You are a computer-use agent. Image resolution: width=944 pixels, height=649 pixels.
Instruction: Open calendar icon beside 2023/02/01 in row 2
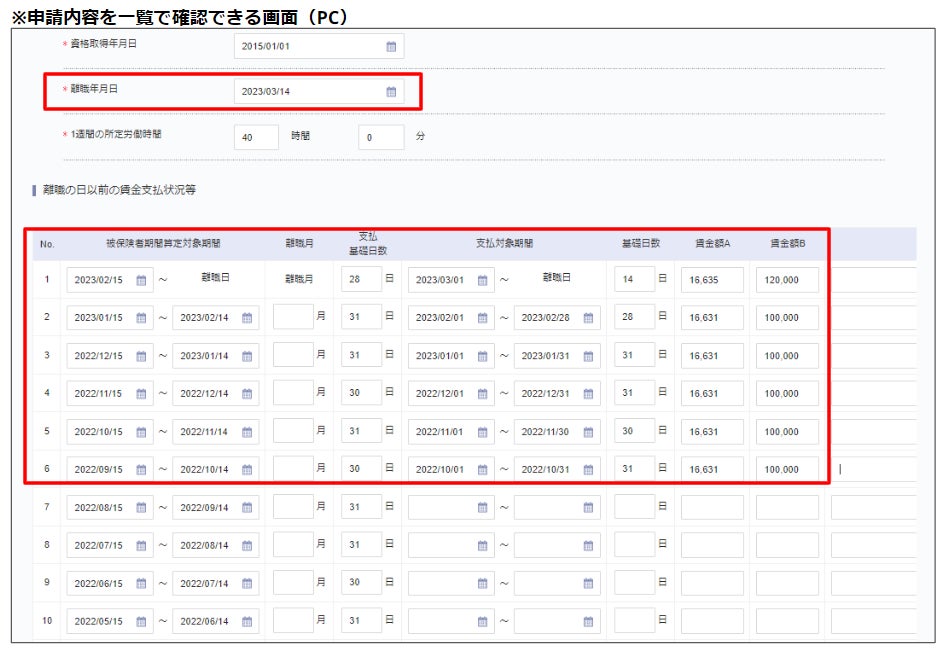(x=483, y=318)
